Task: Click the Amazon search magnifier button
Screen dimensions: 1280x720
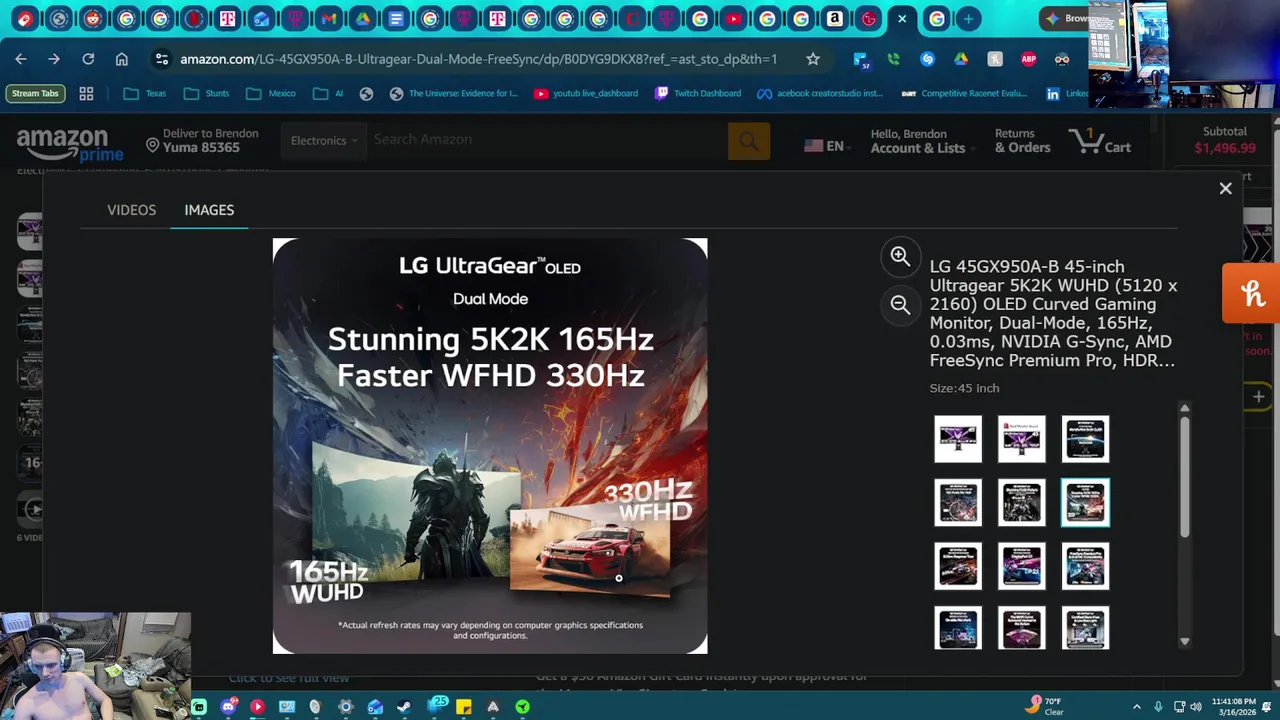Action: tap(749, 141)
